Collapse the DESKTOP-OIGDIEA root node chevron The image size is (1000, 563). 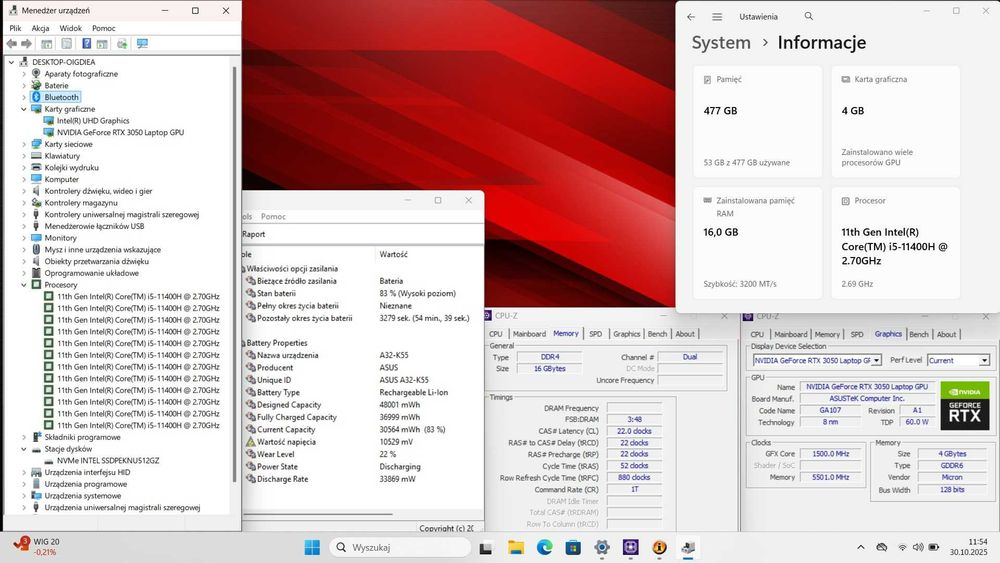point(11,62)
